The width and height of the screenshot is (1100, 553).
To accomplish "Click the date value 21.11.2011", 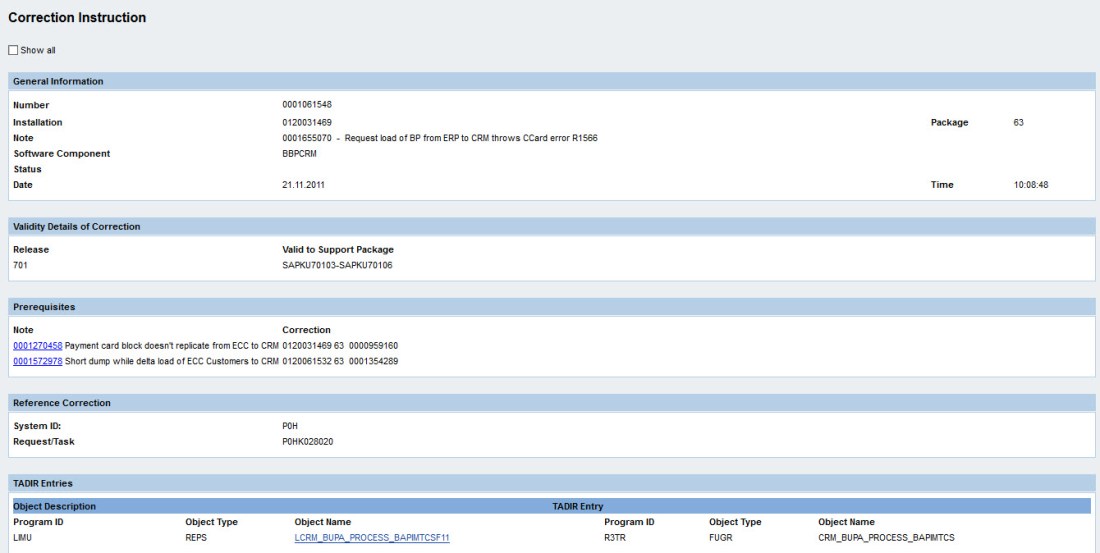I will click(x=304, y=185).
